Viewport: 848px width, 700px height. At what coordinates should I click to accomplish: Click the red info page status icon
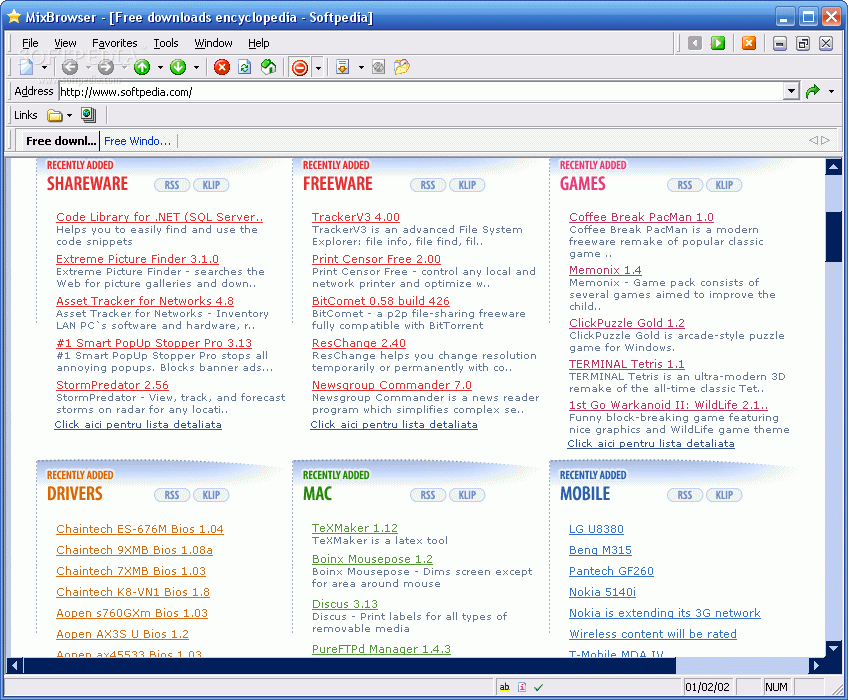click(522, 687)
